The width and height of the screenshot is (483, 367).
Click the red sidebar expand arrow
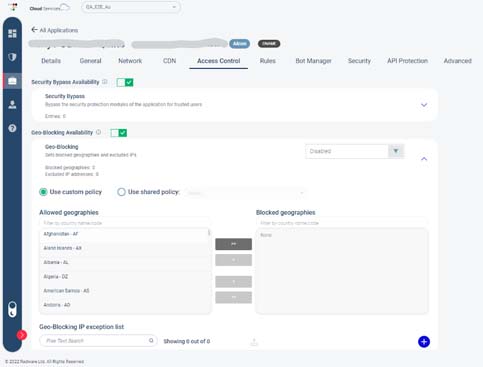(x=22, y=335)
